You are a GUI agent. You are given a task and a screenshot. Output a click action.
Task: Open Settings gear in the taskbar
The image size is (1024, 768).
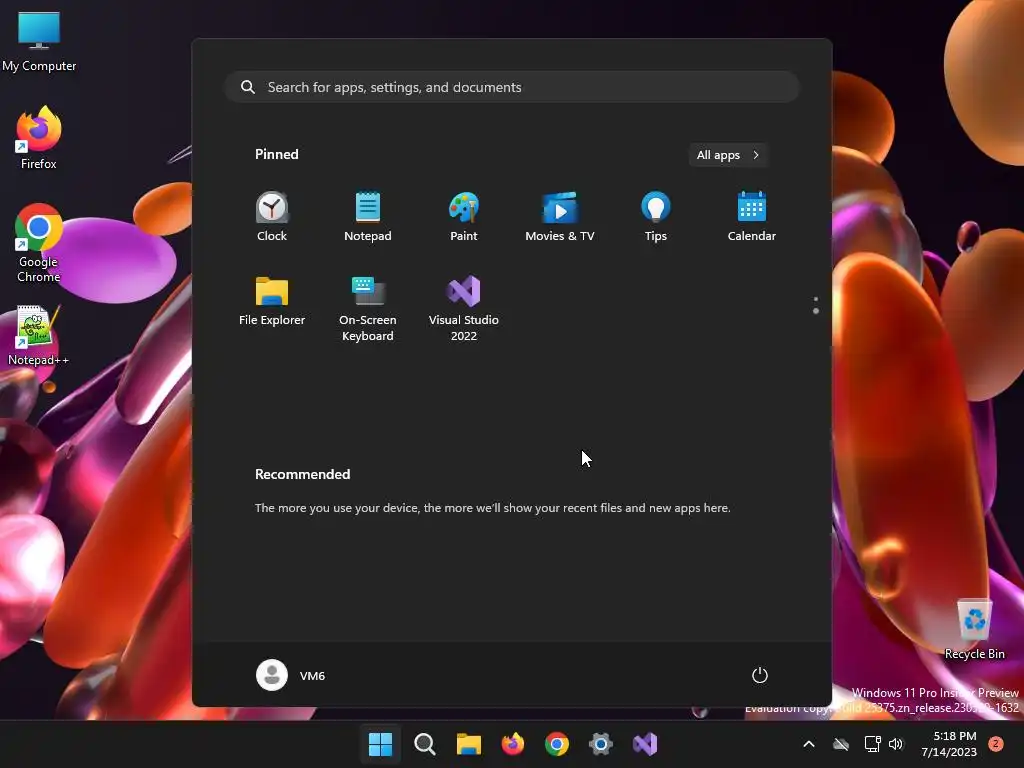pos(601,744)
